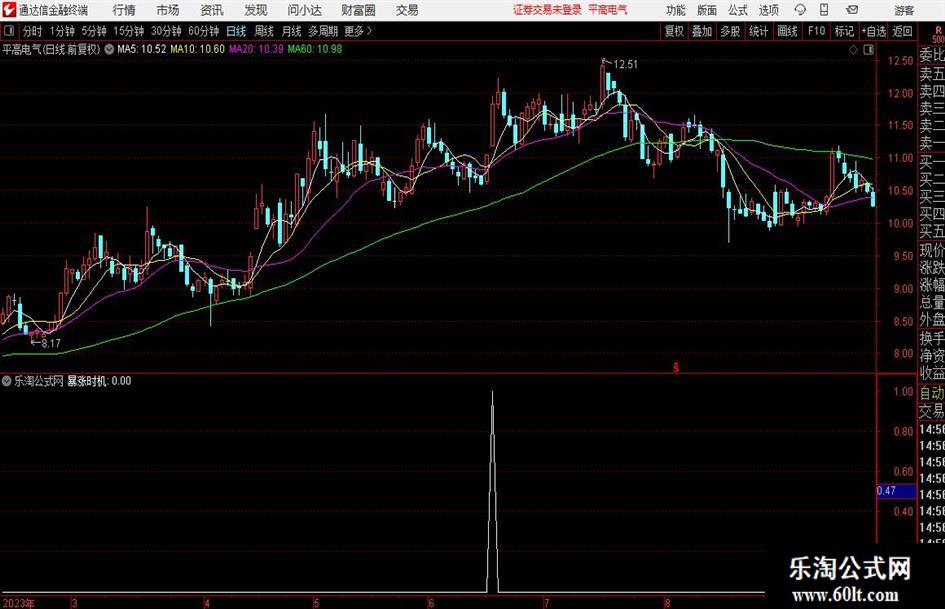Open the 版面 menu
Viewport: 945px width, 609px height.
706,10
